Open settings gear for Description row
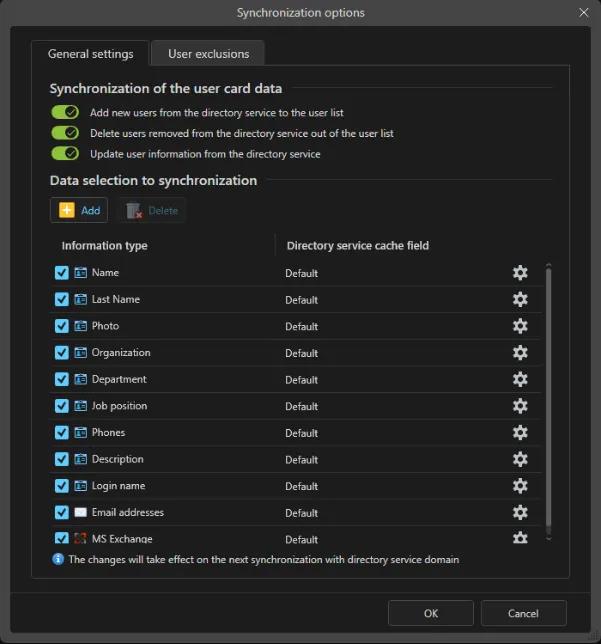The height and width of the screenshot is (644, 601). point(520,460)
